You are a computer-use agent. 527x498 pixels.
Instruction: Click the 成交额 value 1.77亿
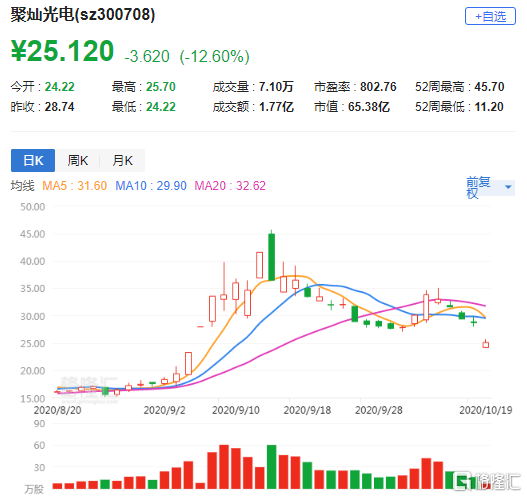tap(276, 107)
